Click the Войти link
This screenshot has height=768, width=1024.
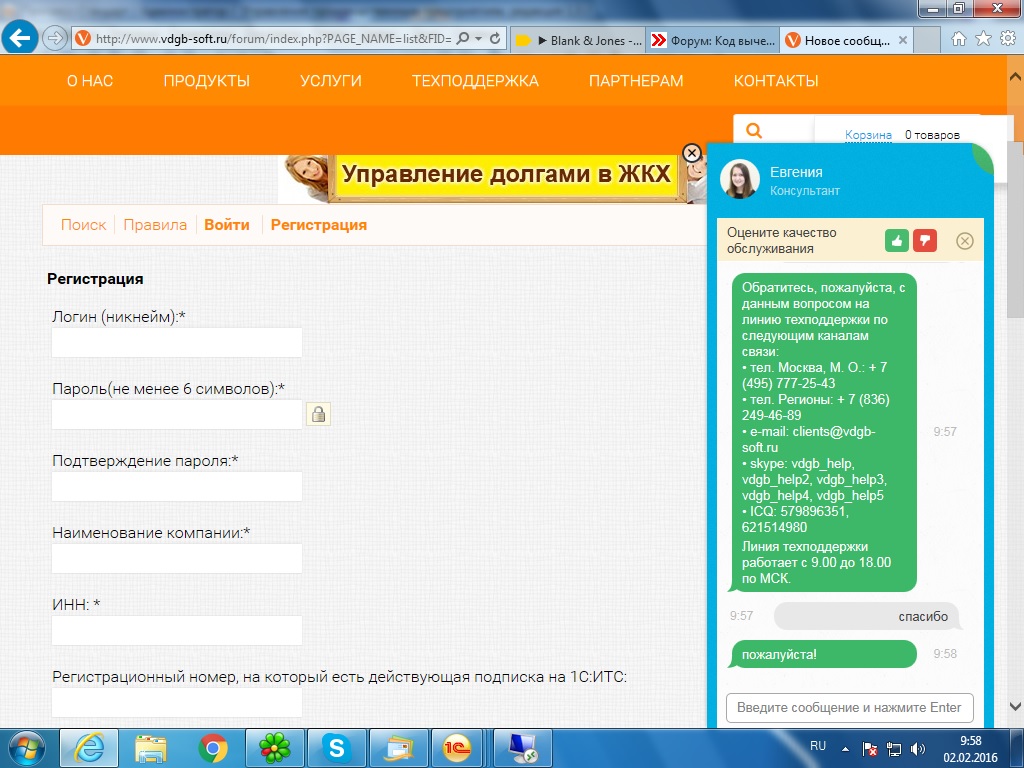tap(227, 225)
